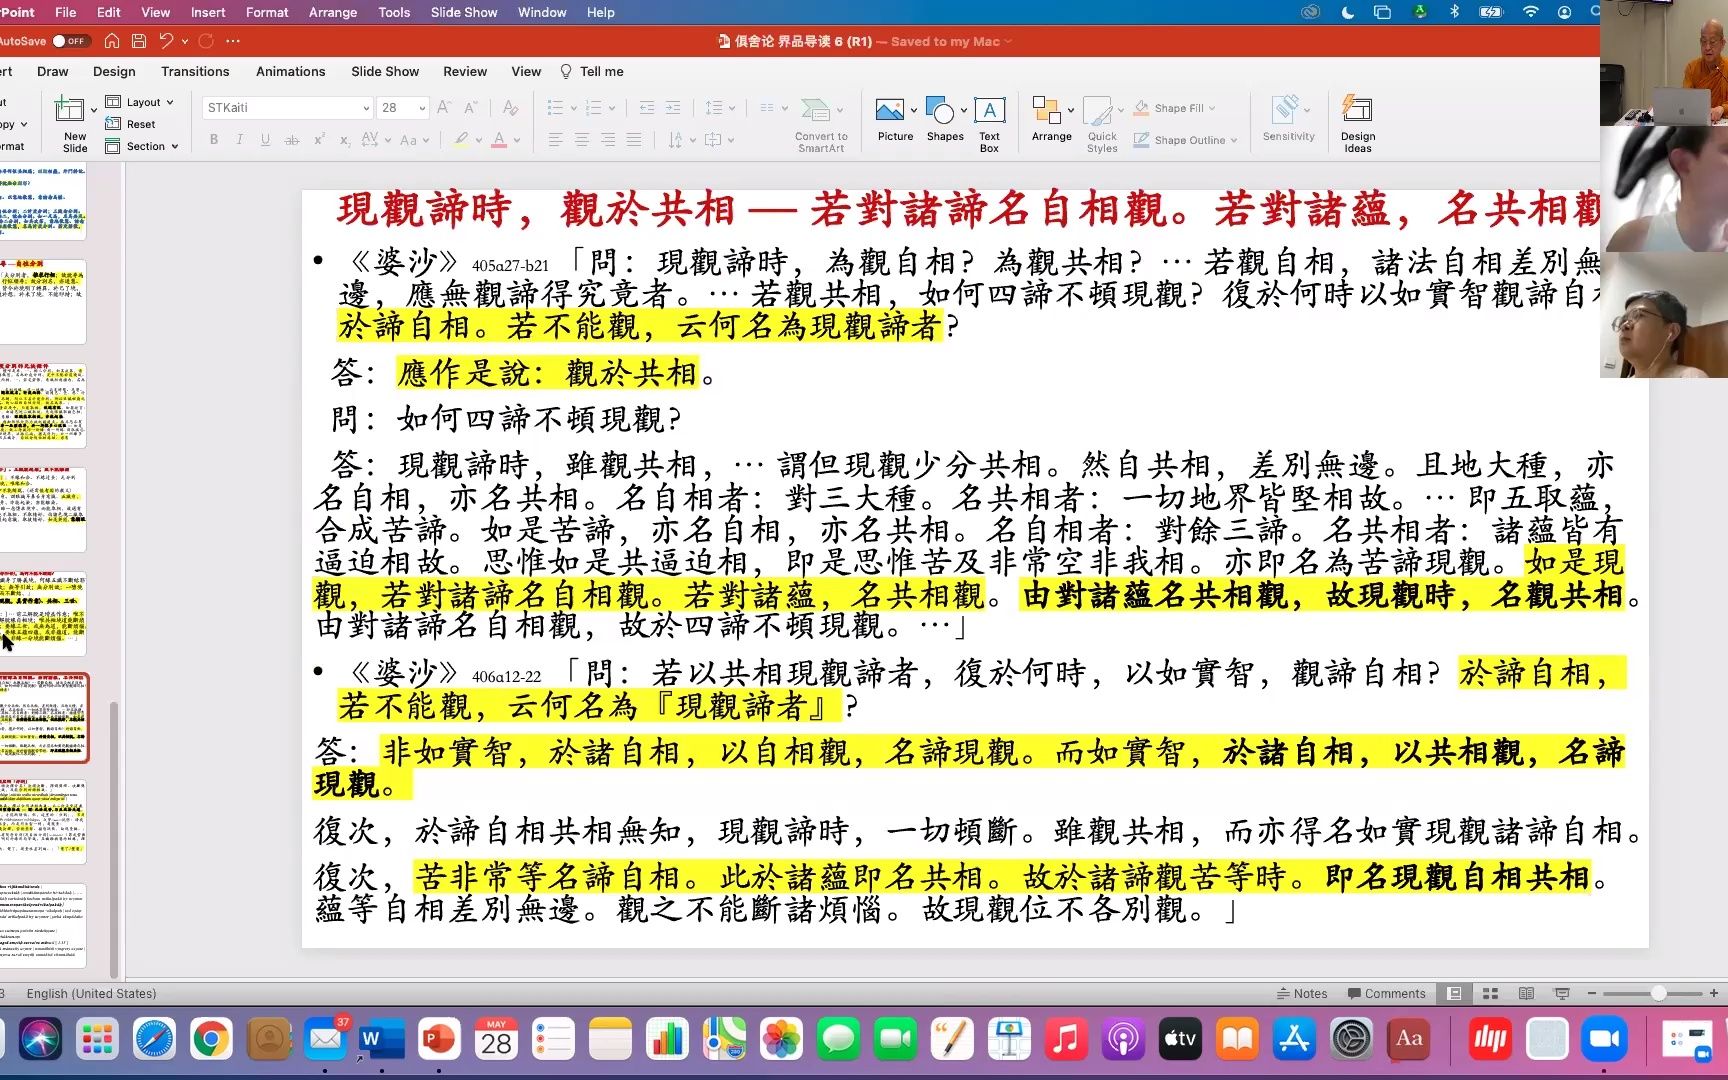Increase the font size

[444, 107]
